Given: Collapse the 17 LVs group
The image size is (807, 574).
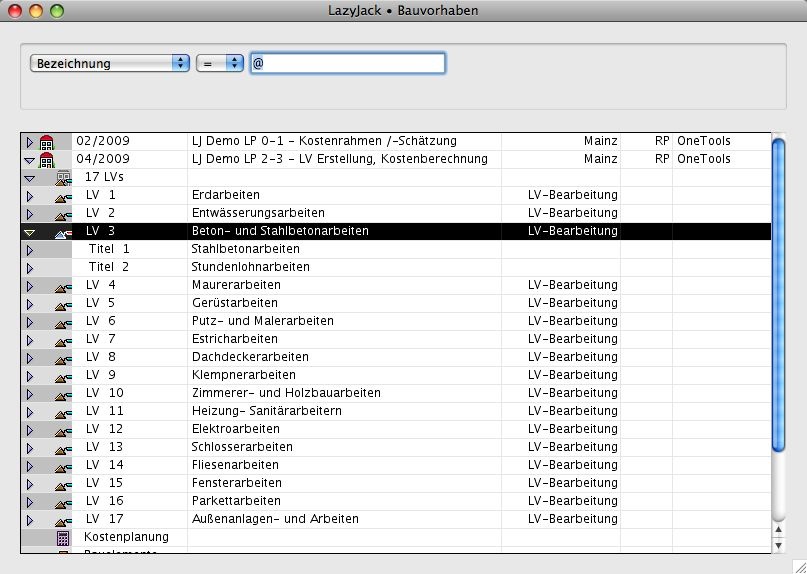Looking at the screenshot, I should (x=29, y=179).
